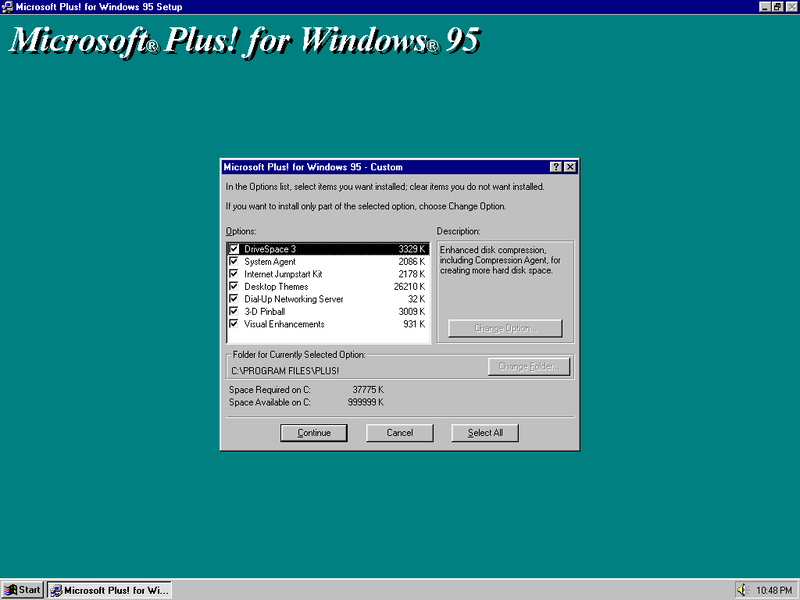Uncheck the Desktop Themes option
The image size is (800, 600).
(x=232, y=286)
